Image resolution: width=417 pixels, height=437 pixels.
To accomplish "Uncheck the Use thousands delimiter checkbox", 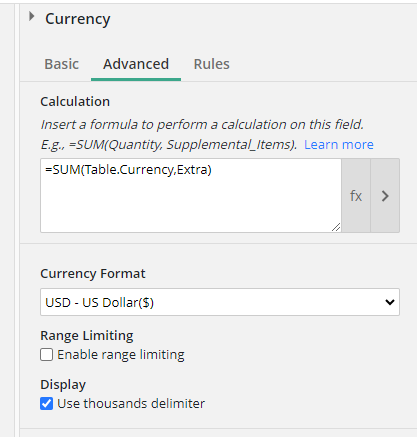I will point(46,404).
